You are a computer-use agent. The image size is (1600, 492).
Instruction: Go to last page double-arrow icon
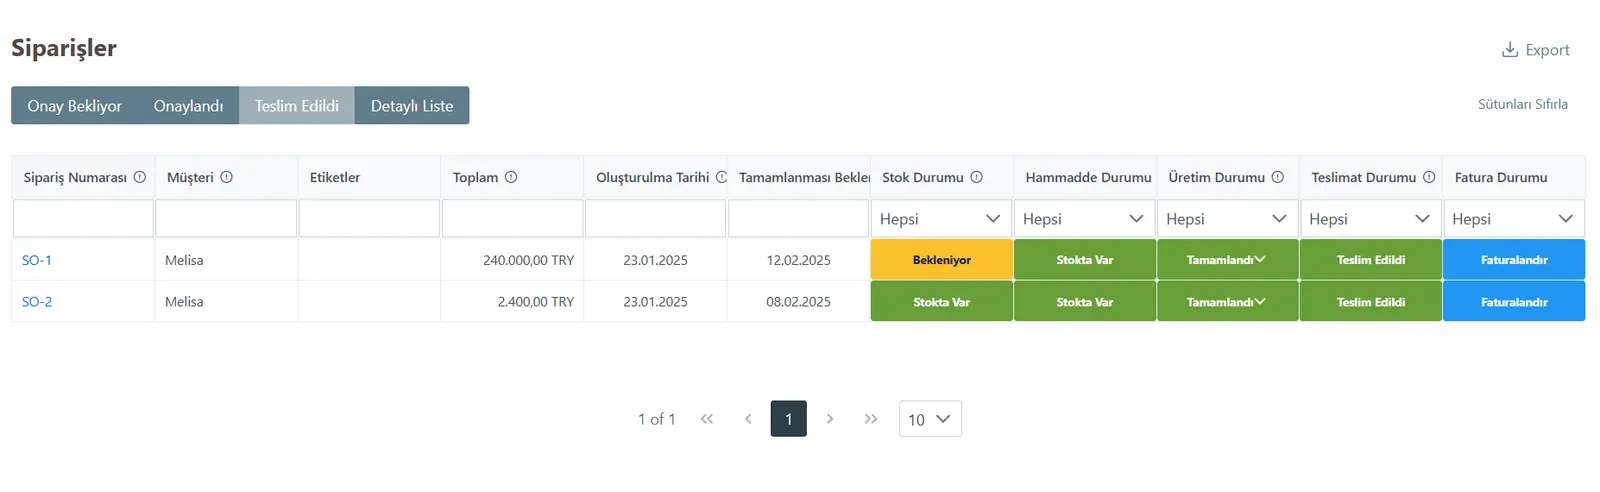pyautogui.click(x=871, y=419)
